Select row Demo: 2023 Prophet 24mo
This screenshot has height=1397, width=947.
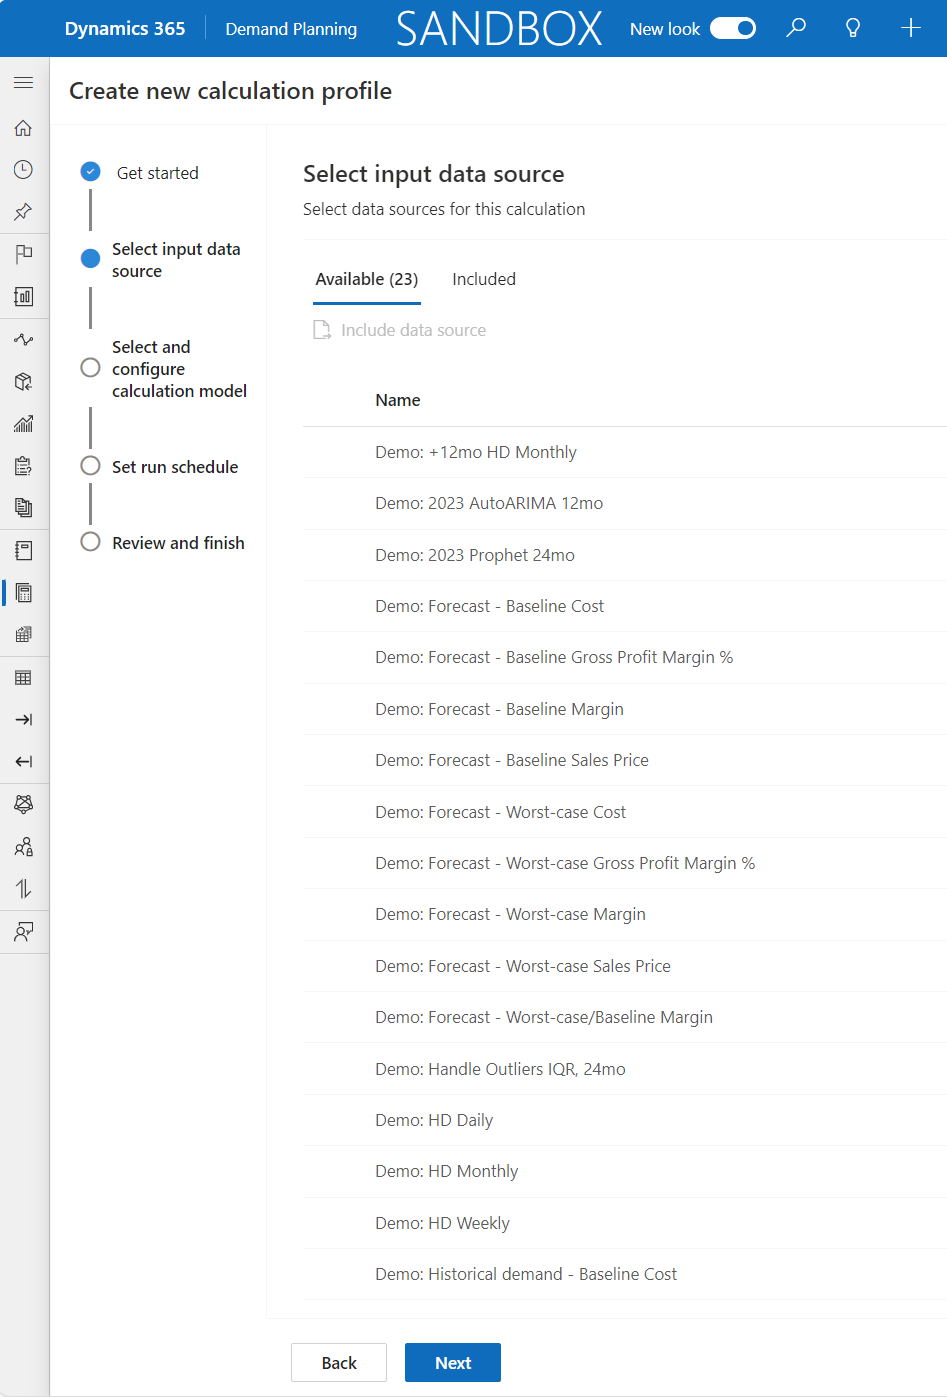[x=625, y=555]
